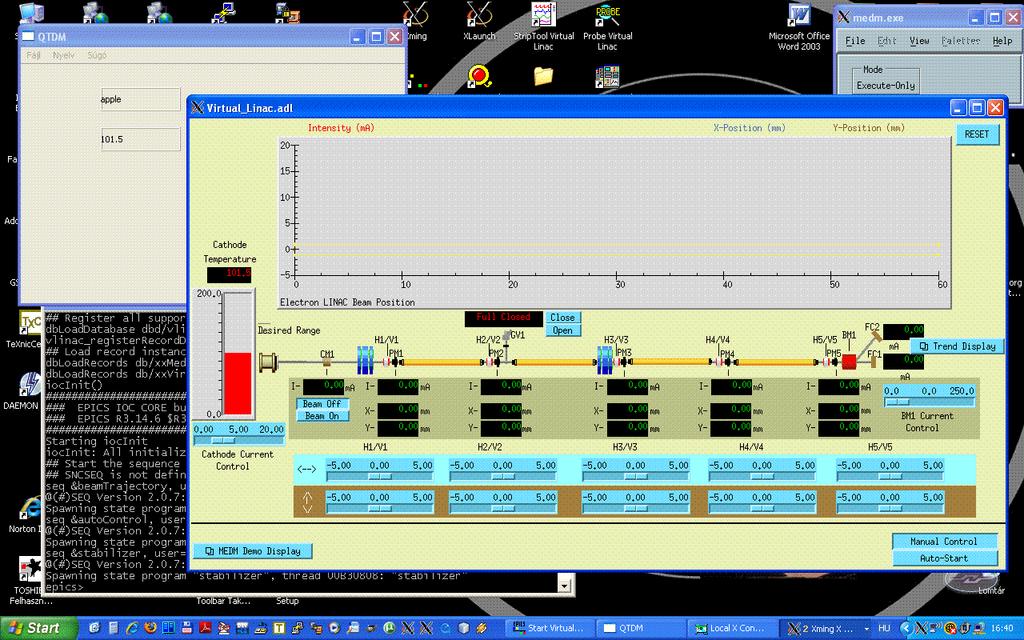Open HU language bar selector
Viewport: 1024px width, 640px height.
884,628
